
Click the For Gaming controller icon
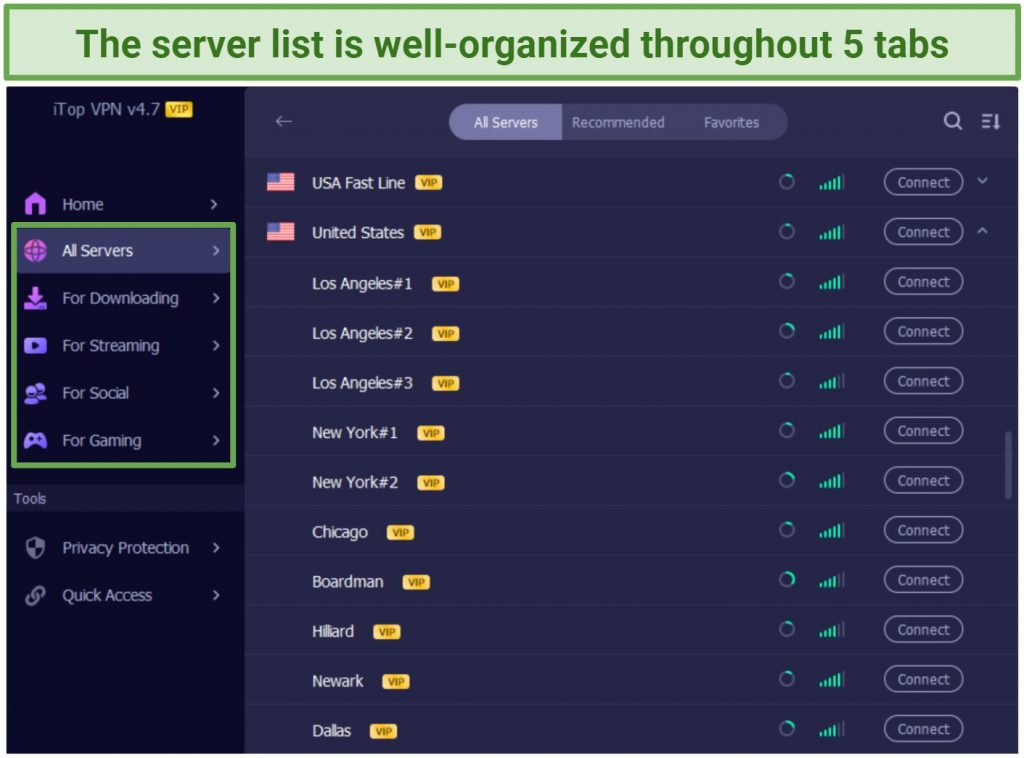coord(35,441)
